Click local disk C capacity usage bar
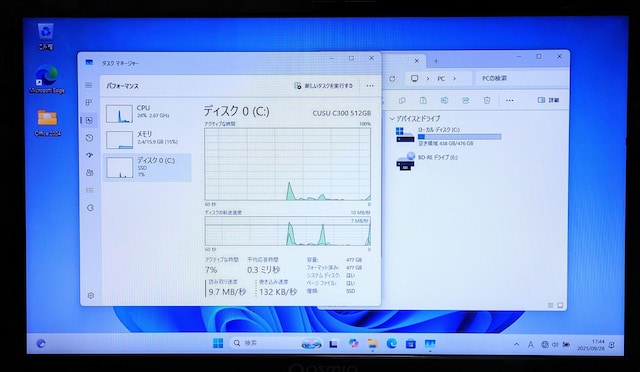The image size is (640, 372). point(459,137)
